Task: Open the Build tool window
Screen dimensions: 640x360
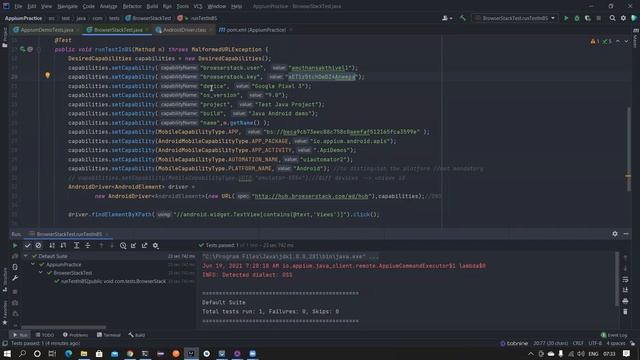Action: [137, 335]
